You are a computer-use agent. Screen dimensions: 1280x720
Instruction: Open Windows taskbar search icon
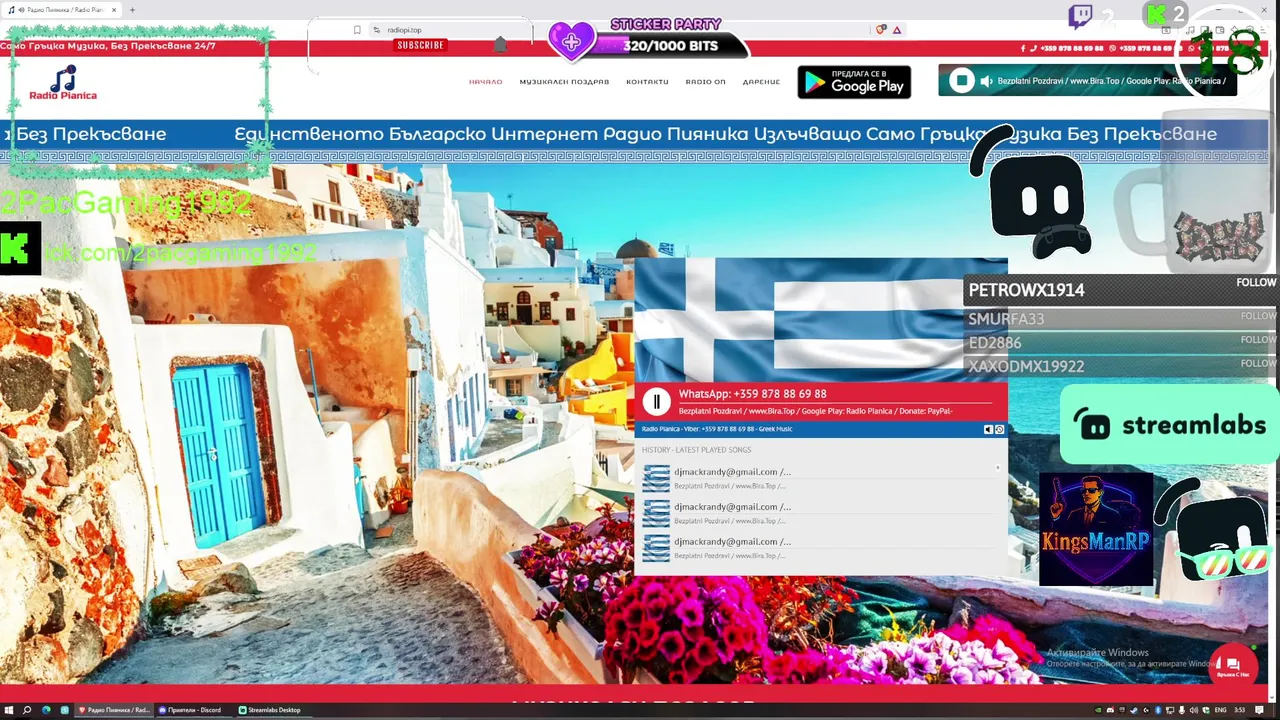[x=27, y=710]
